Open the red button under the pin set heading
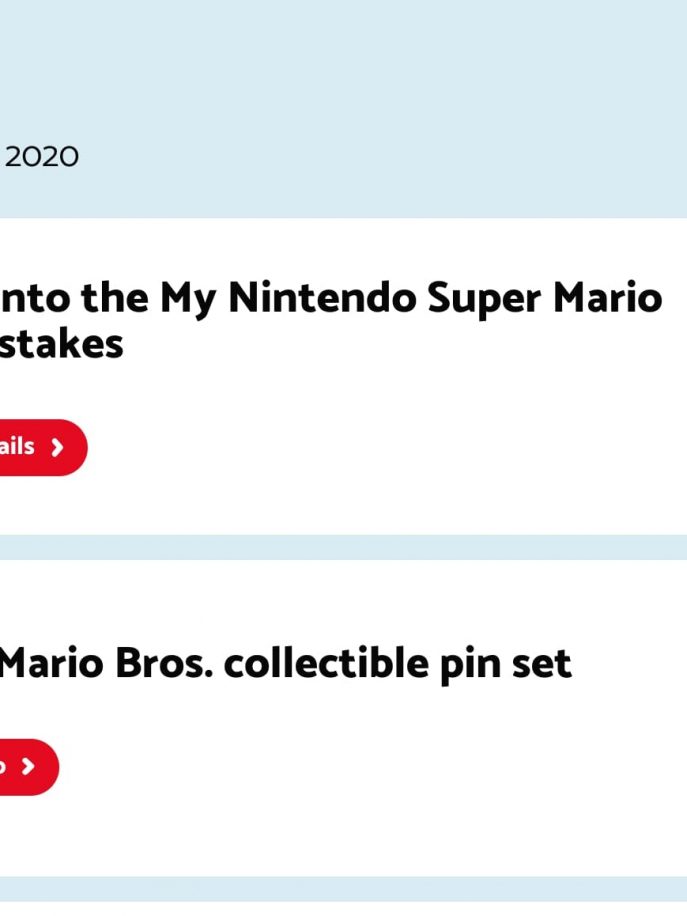 coord(29,766)
